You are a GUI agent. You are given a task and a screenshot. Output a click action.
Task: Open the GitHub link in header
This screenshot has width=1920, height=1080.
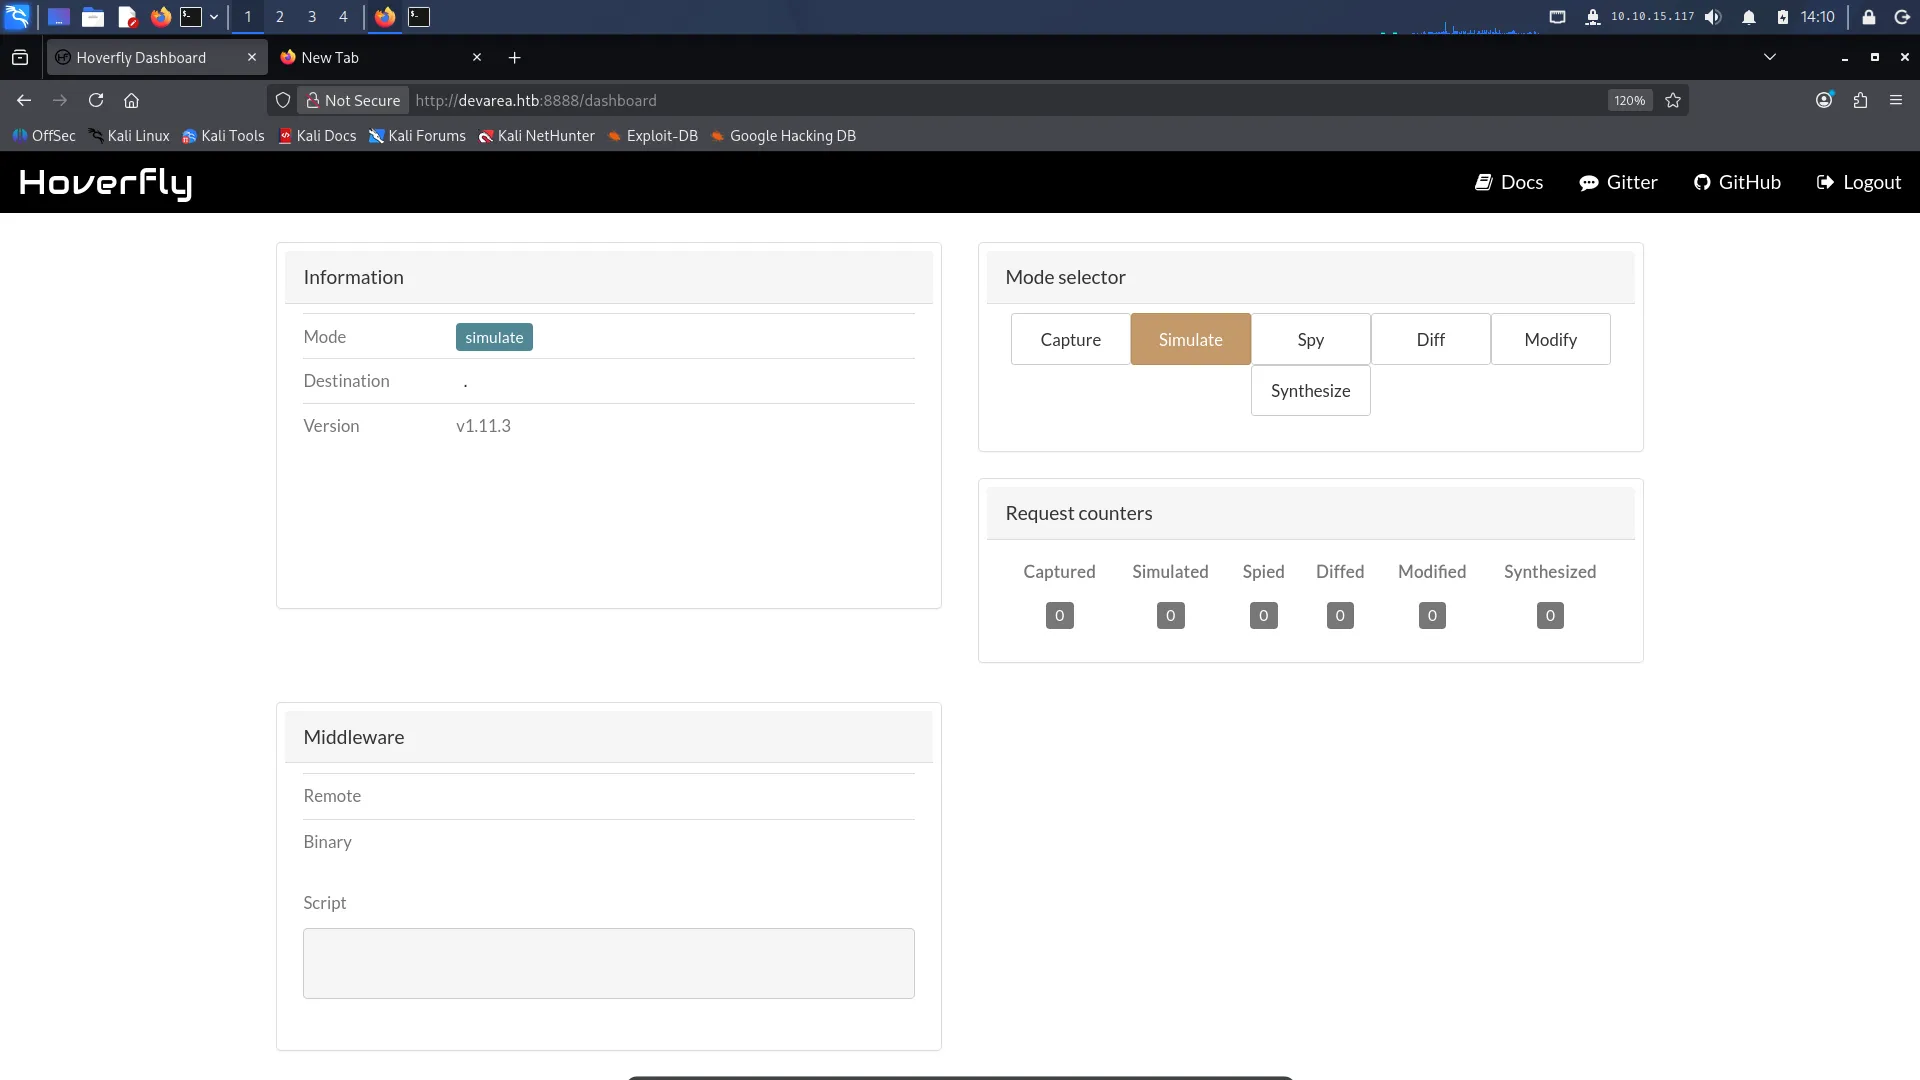1737,182
